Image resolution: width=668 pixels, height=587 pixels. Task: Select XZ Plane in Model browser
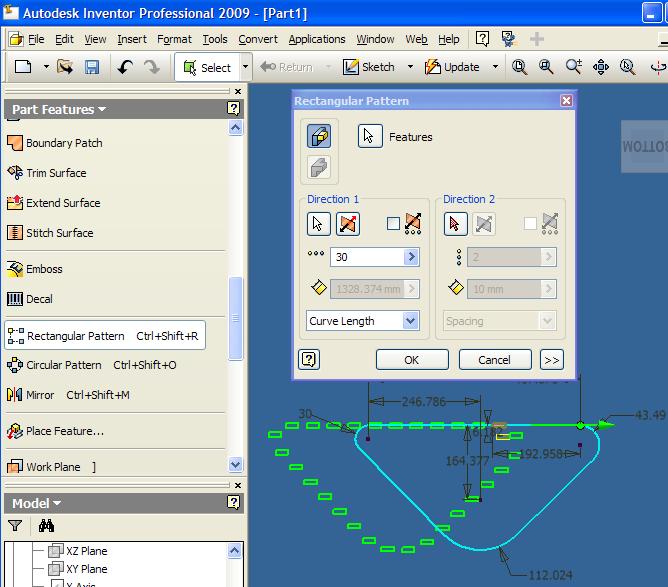78,551
